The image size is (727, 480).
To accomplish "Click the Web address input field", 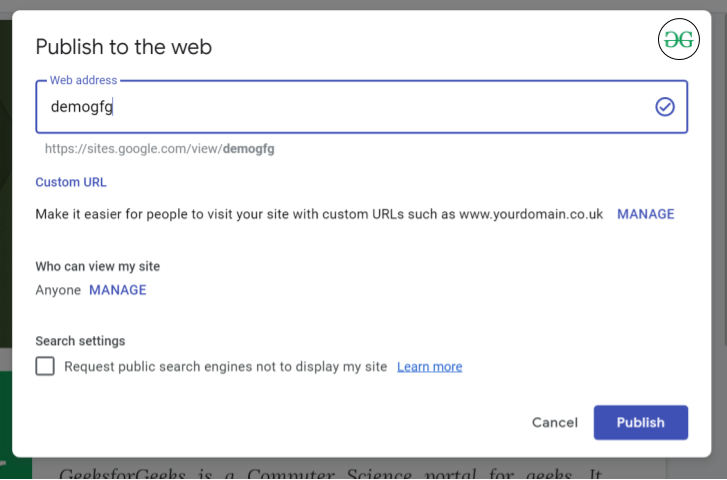I will pyautogui.click(x=340, y=107).
